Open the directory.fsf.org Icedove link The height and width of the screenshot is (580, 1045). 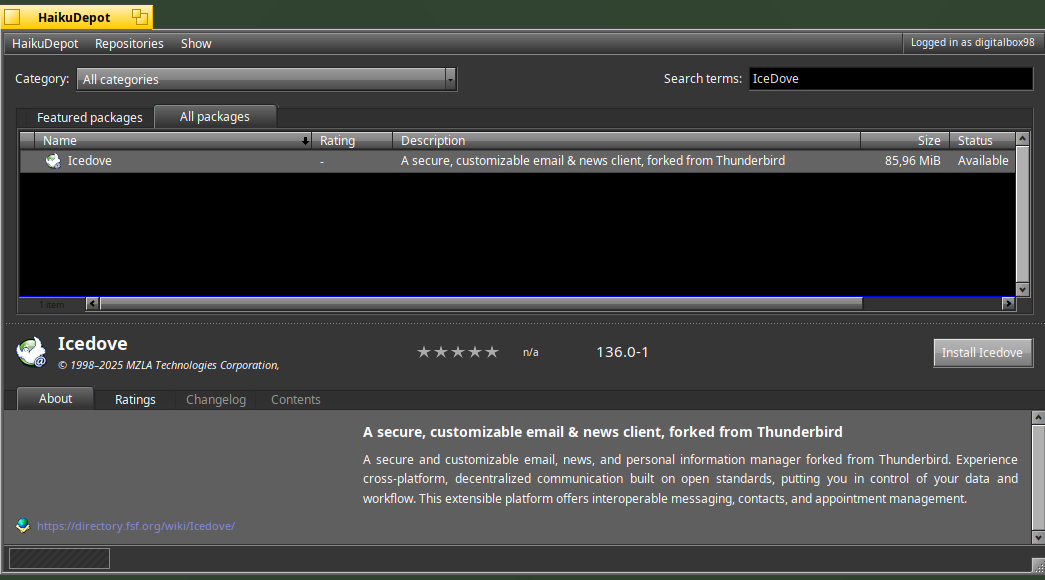point(136,526)
